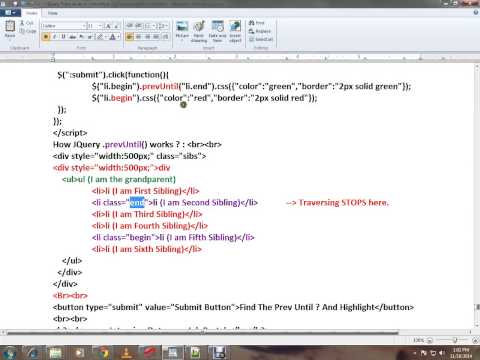This screenshot has width=480, height=360.
Task: Zoom out with the minus button
Action: (430, 340)
